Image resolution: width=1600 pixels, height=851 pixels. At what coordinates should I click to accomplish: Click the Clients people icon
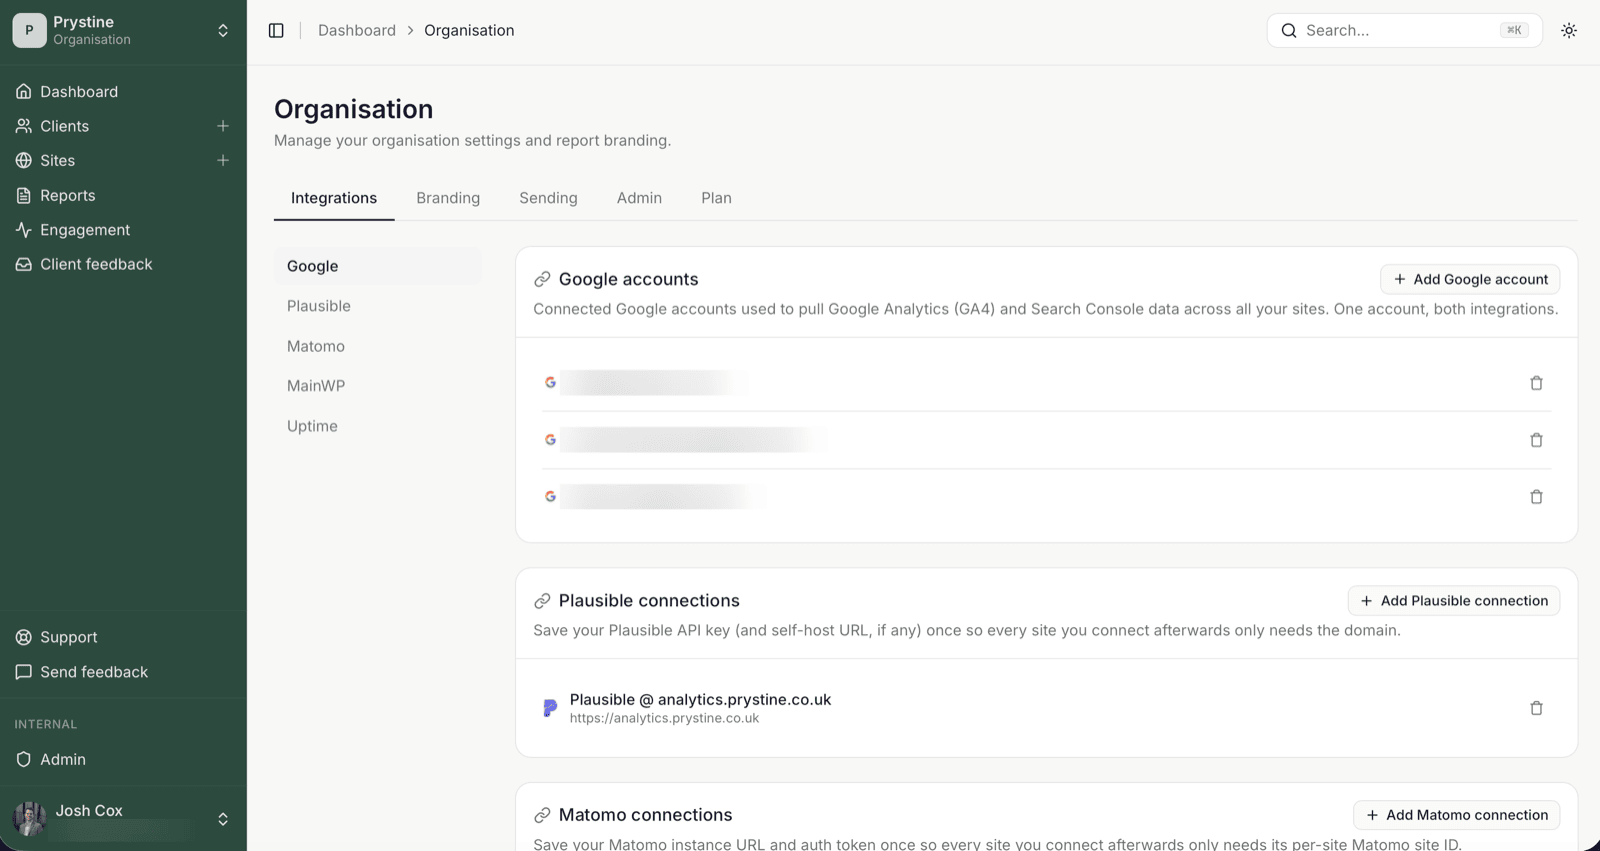point(24,126)
